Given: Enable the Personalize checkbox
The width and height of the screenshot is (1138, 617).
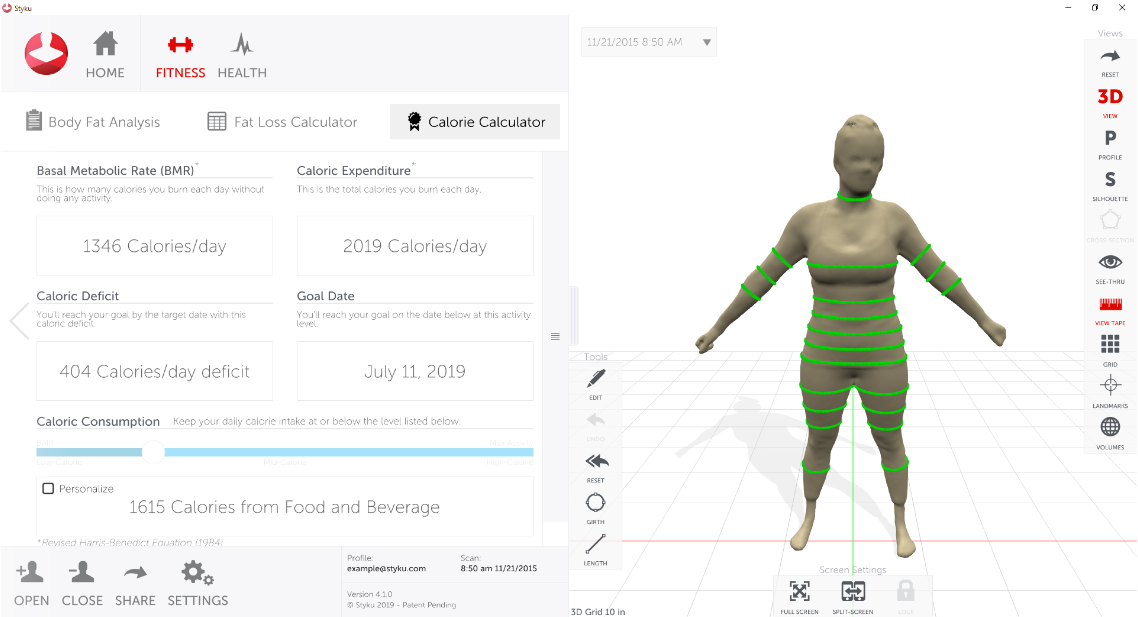Looking at the screenshot, I should click(x=48, y=489).
